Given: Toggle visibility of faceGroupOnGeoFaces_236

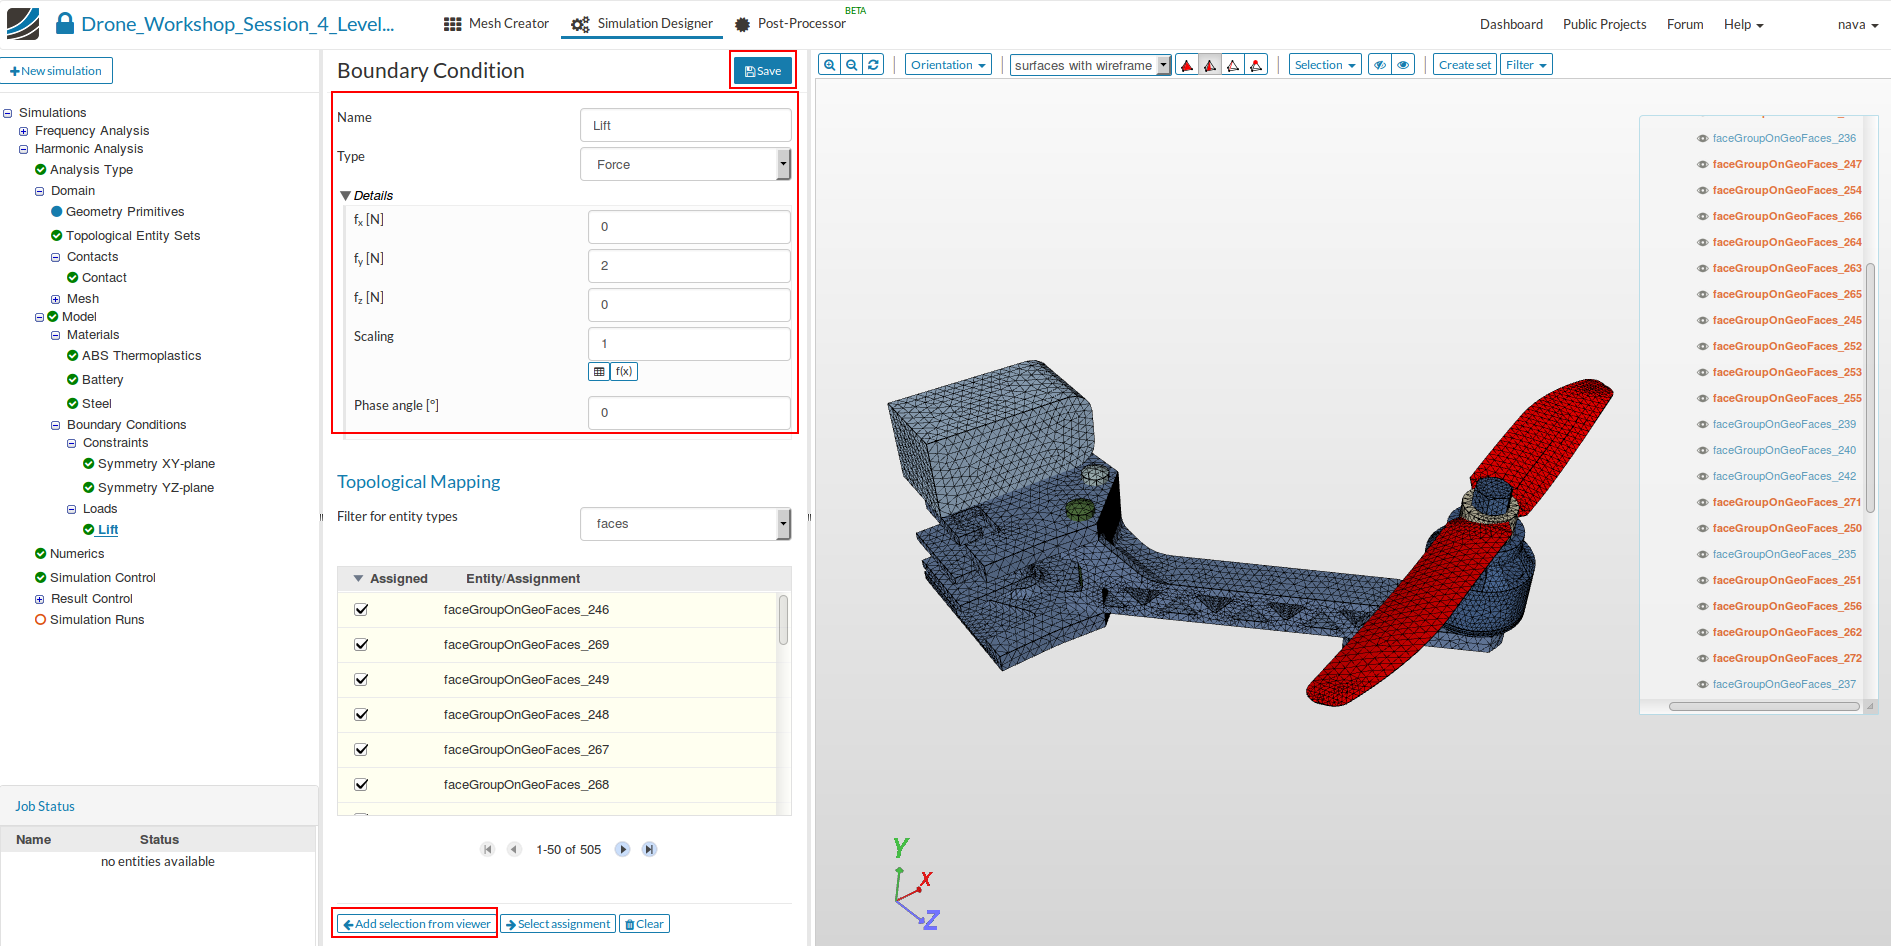Looking at the screenshot, I should click(x=1702, y=139).
